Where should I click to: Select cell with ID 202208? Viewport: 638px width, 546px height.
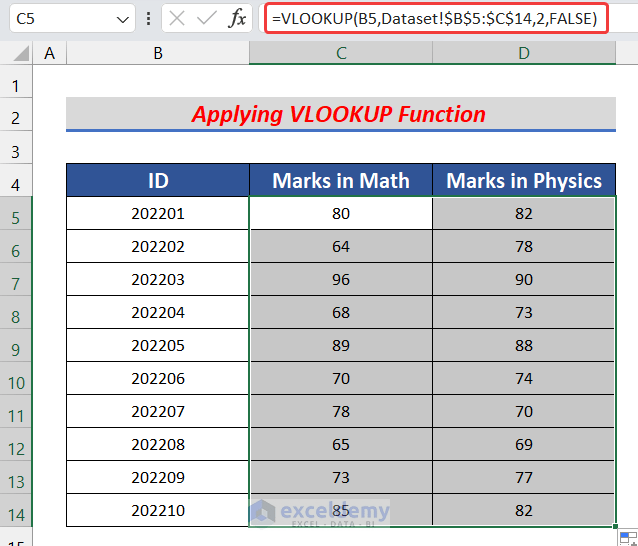[x=158, y=444]
